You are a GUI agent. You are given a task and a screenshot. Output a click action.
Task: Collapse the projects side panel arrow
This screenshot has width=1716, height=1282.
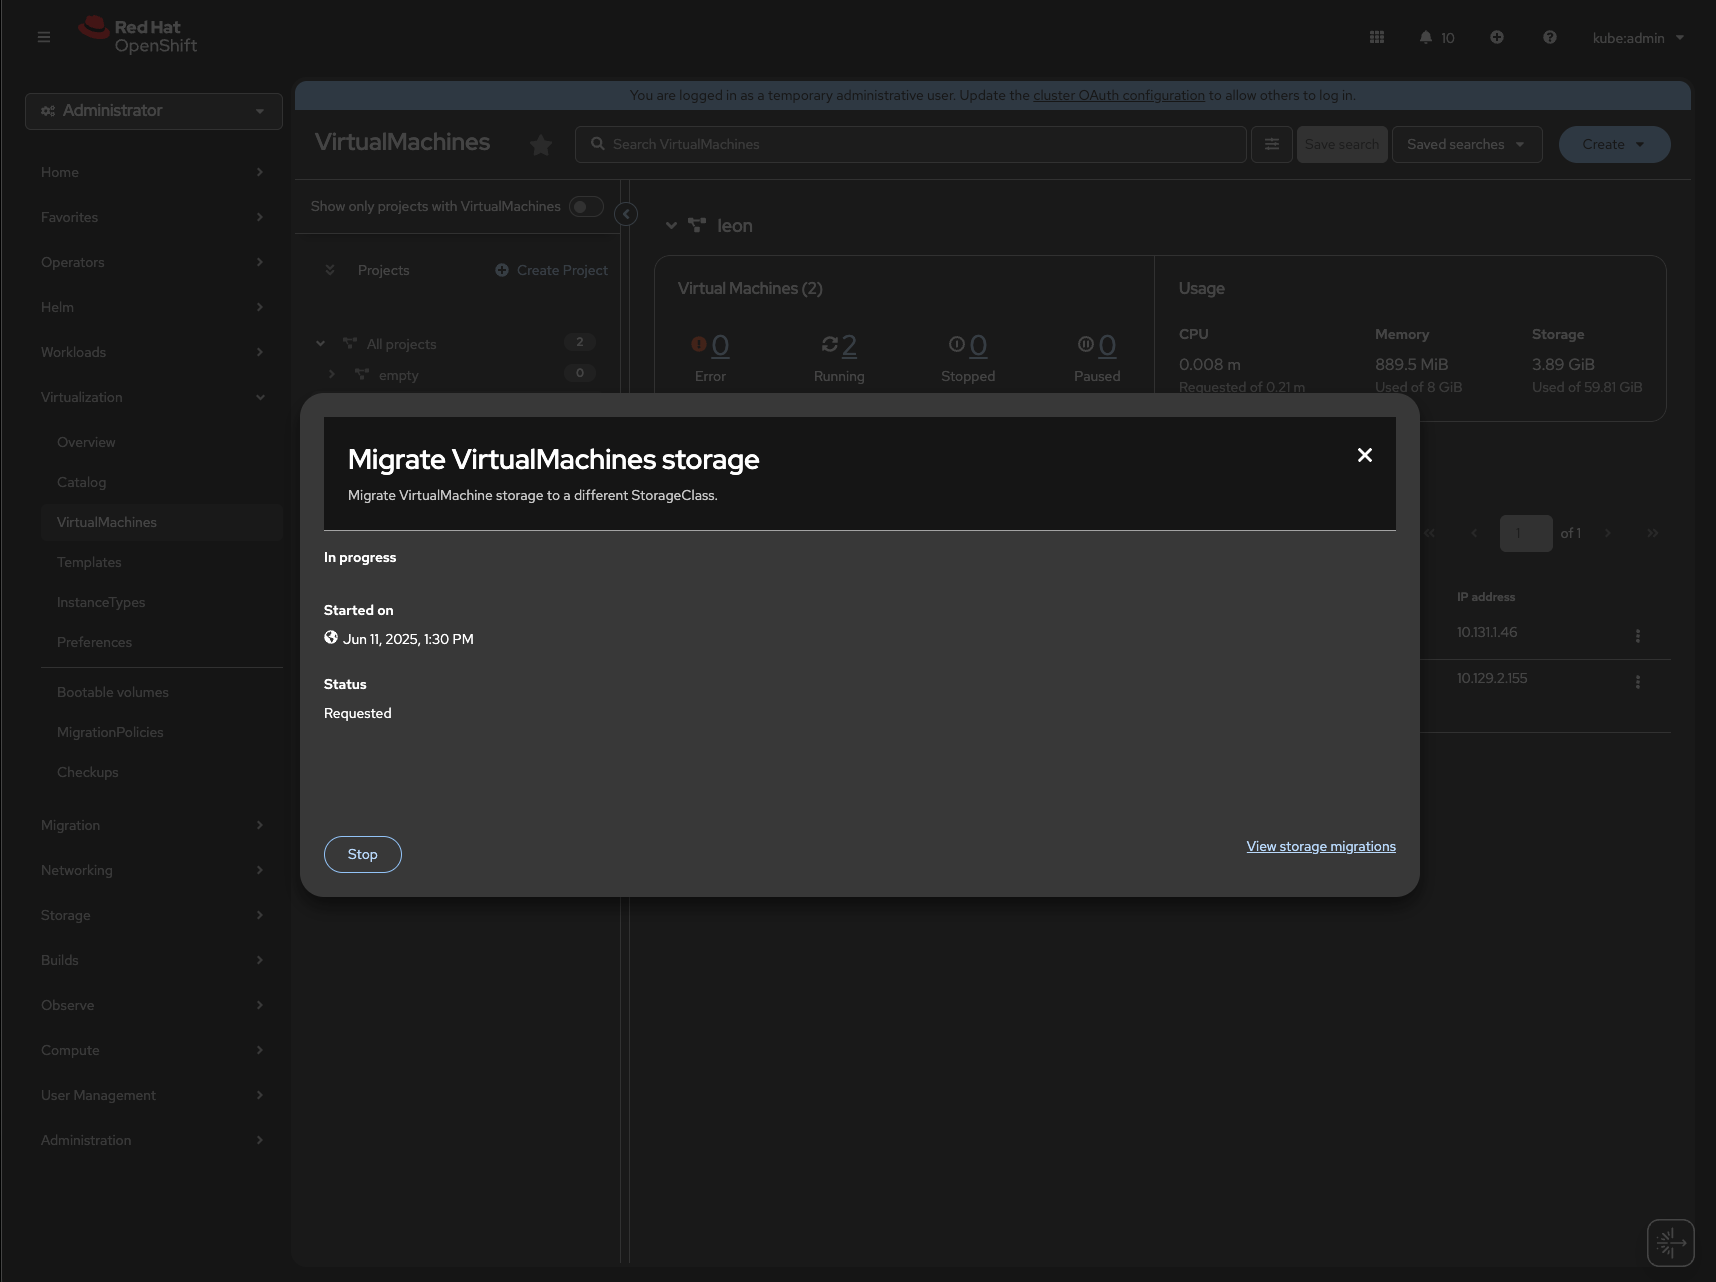[x=626, y=214]
